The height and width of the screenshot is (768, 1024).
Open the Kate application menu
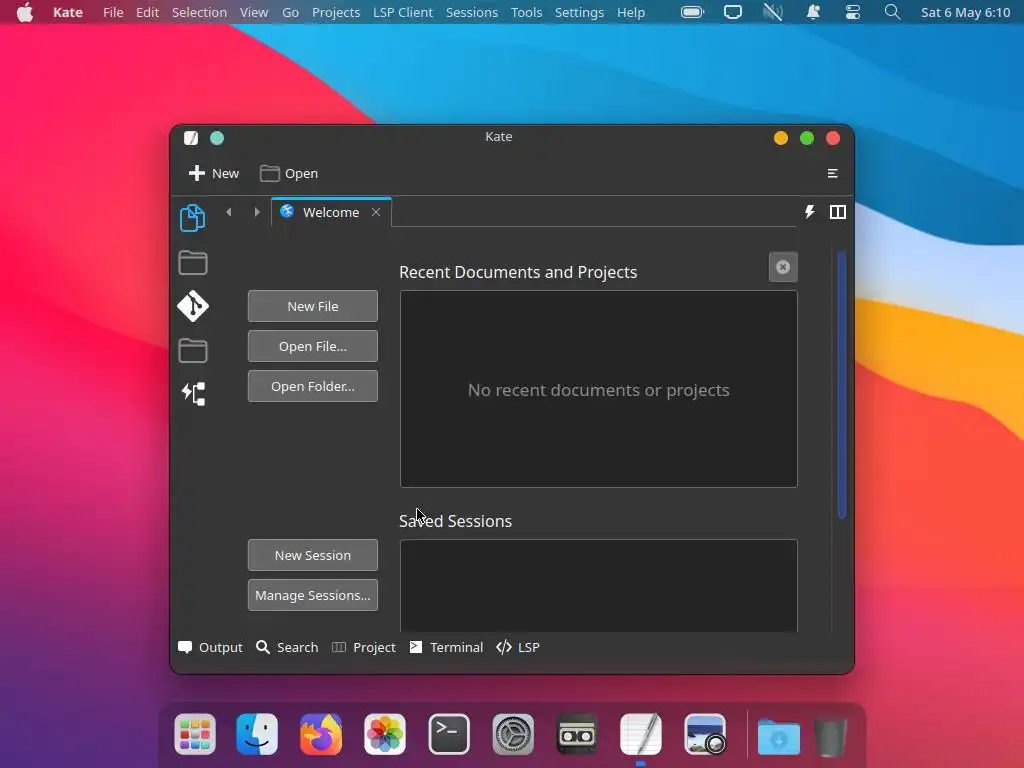68,12
